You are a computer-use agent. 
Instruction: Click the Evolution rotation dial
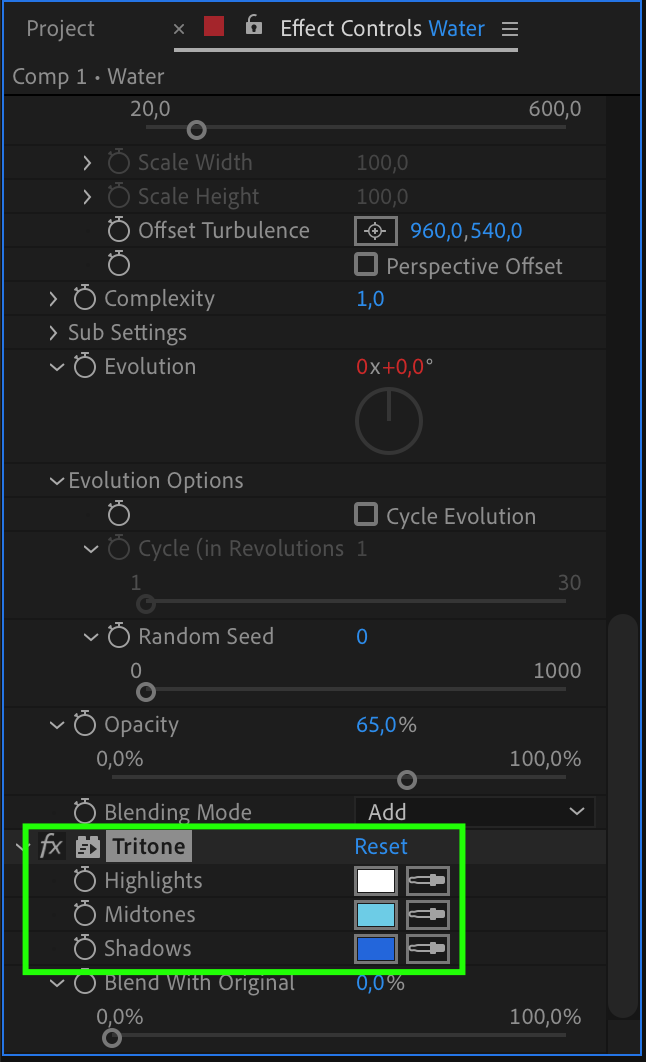[x=389, y=419]
